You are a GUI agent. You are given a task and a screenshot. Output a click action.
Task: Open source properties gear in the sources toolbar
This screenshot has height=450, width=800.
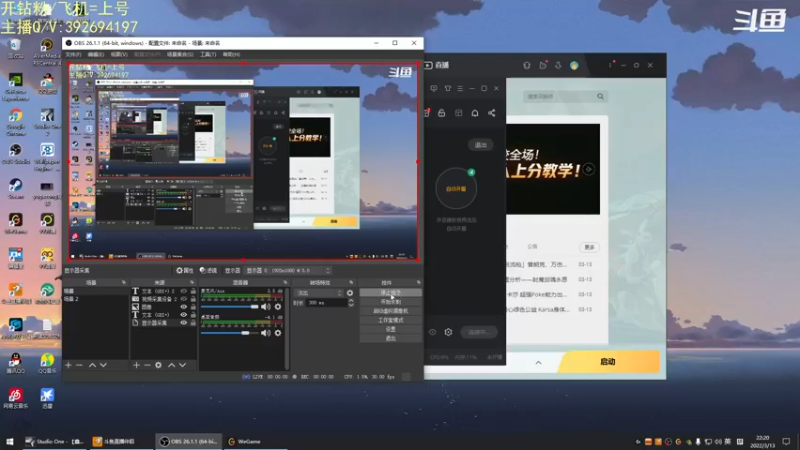pyautogui.click(x=159, y=365)
